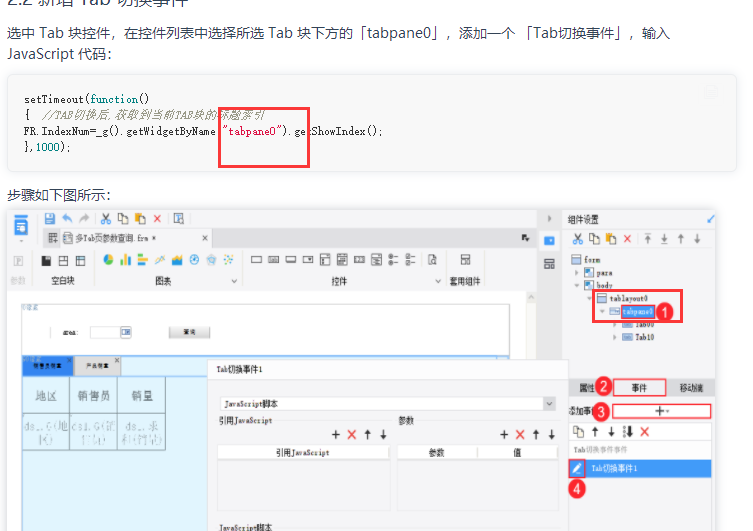The image size is (753, 531).
Task: Insert a radar chart
Action: [211, 260]
